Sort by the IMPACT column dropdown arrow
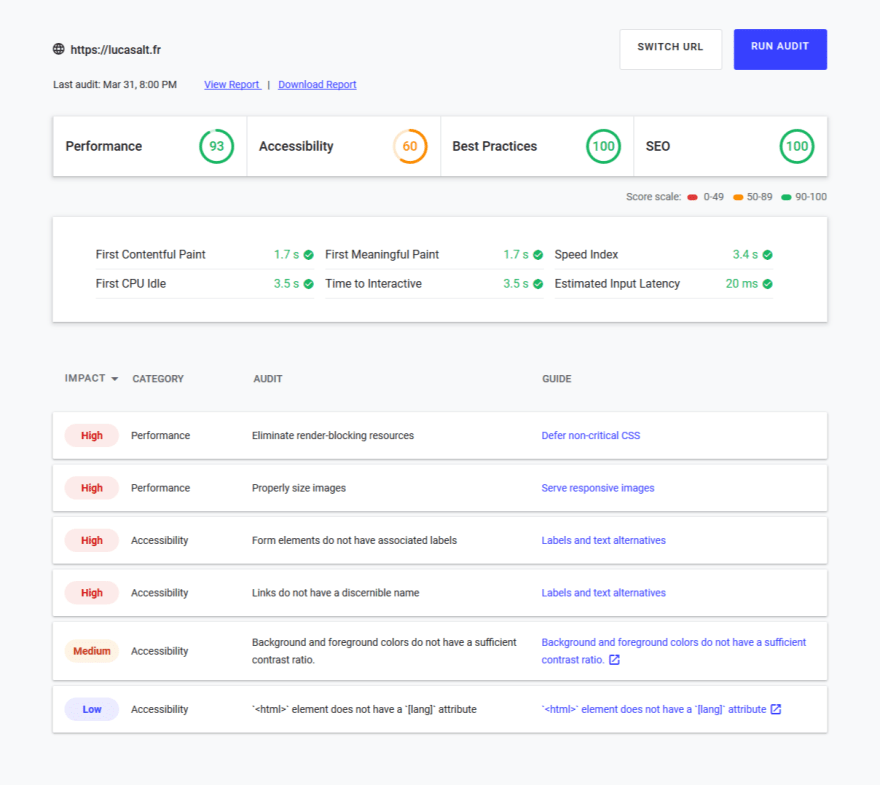Image resolution: width=880 pixels, height=785 pixels. 114,379
